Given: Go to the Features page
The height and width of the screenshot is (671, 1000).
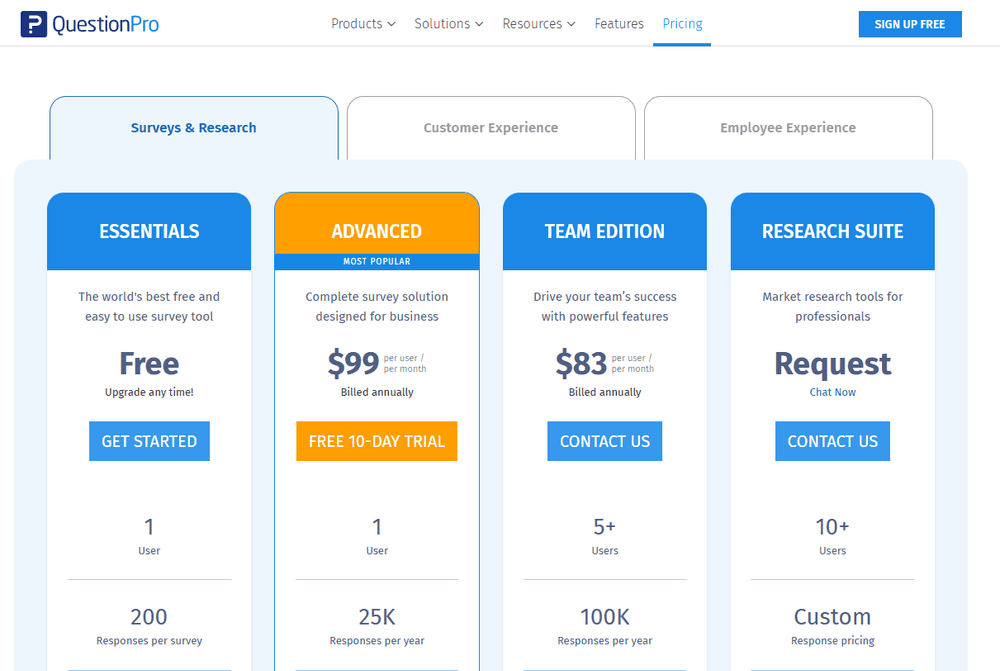Looking at the screenshot, I should (x=619, y=24).
